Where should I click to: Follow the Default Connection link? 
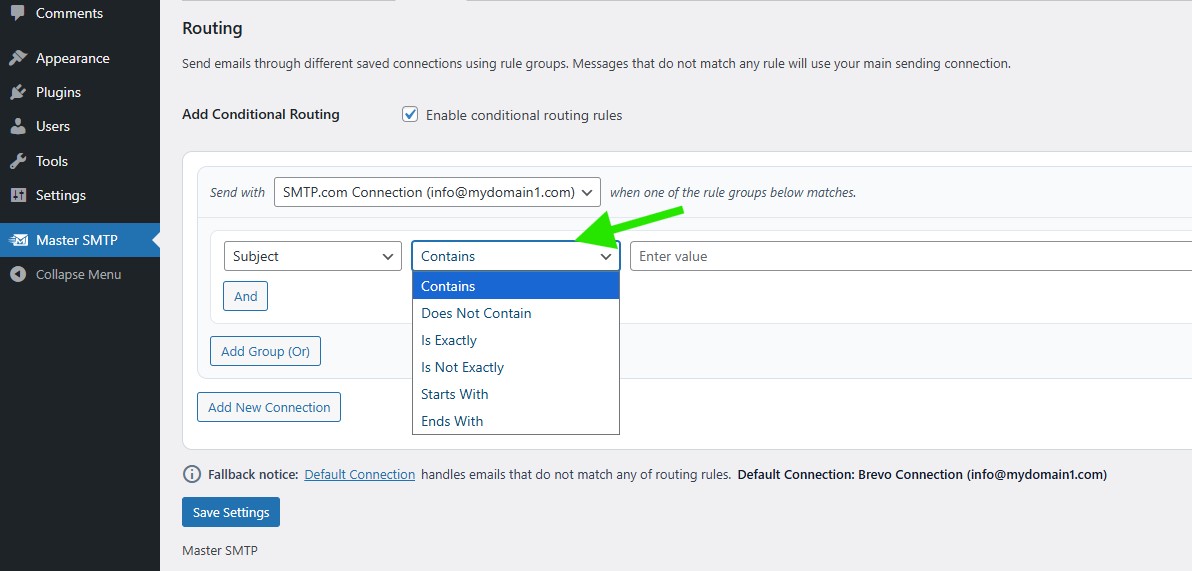(359, 475)
